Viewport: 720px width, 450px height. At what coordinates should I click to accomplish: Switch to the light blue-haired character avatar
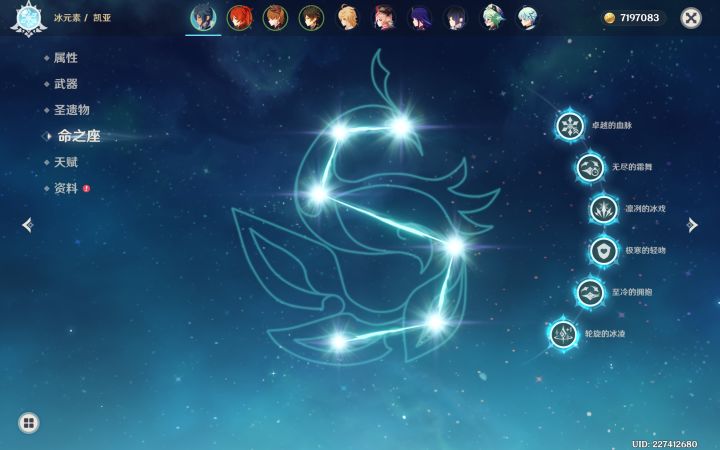[x=528, y=18]
